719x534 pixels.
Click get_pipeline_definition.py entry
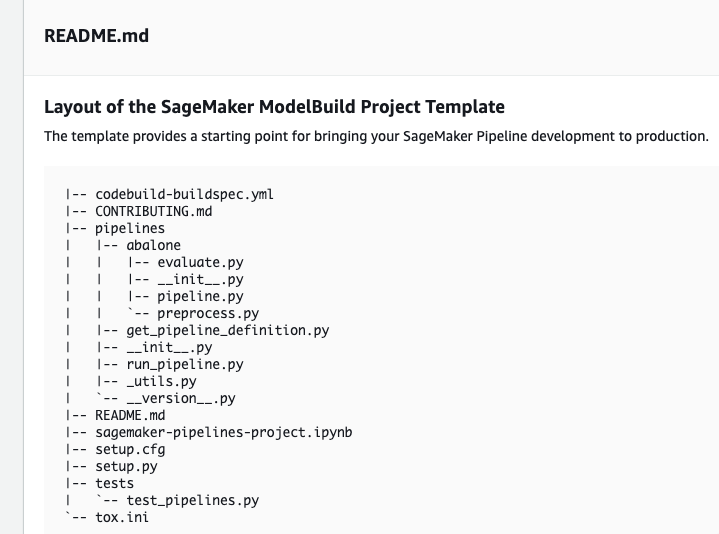pyautogui.click(x=228, y=330)
